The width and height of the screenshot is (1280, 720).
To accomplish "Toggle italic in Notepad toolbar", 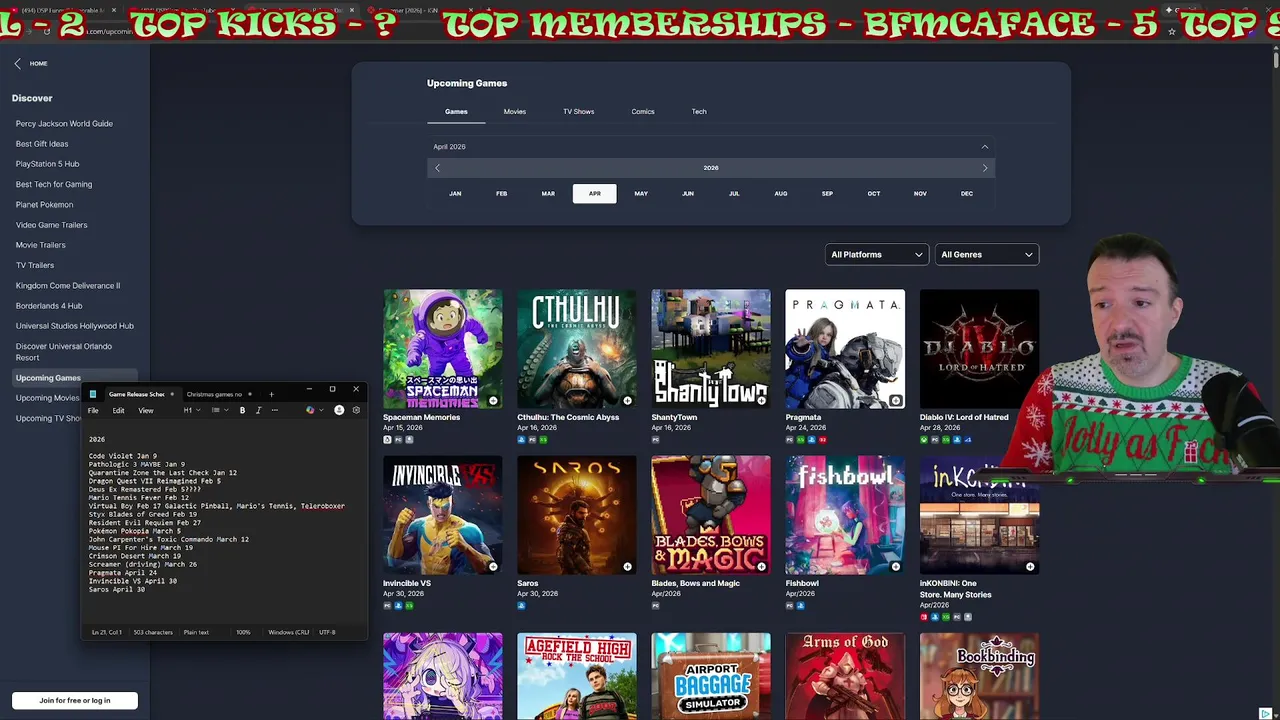I will tap(258, 410).
